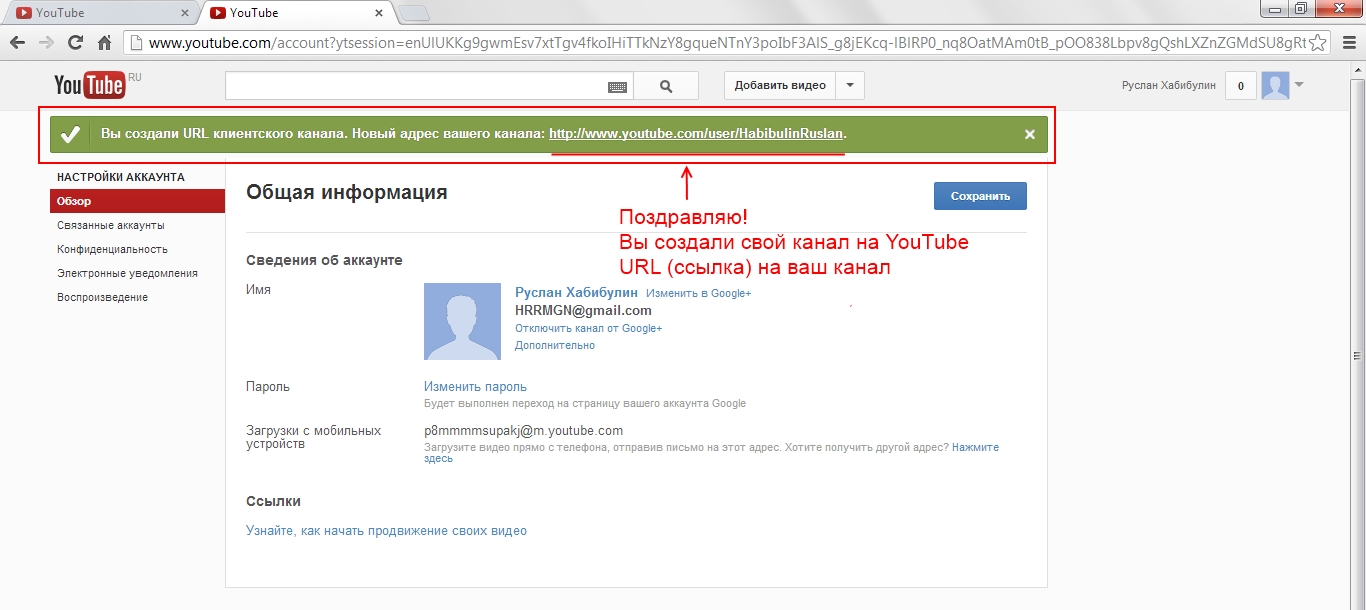Expand dropdown next to Добавить видео
The image size is (1366, 610).
[850, 86]
